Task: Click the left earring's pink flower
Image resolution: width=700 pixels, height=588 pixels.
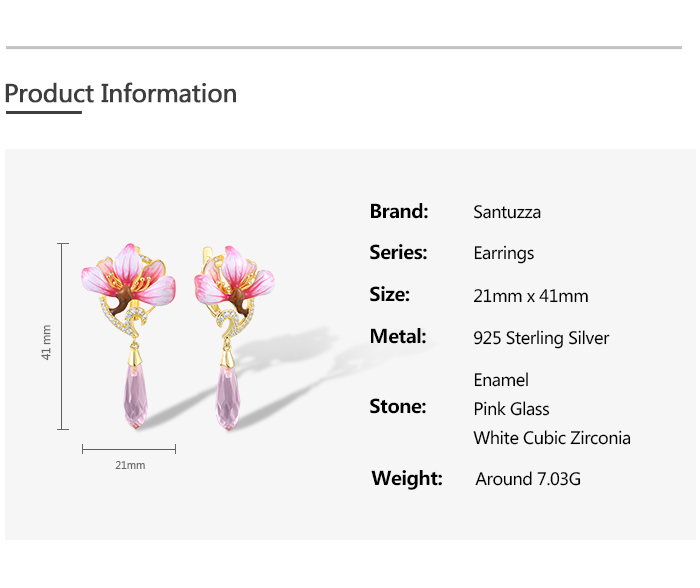Action: click(x=128, y=275)
